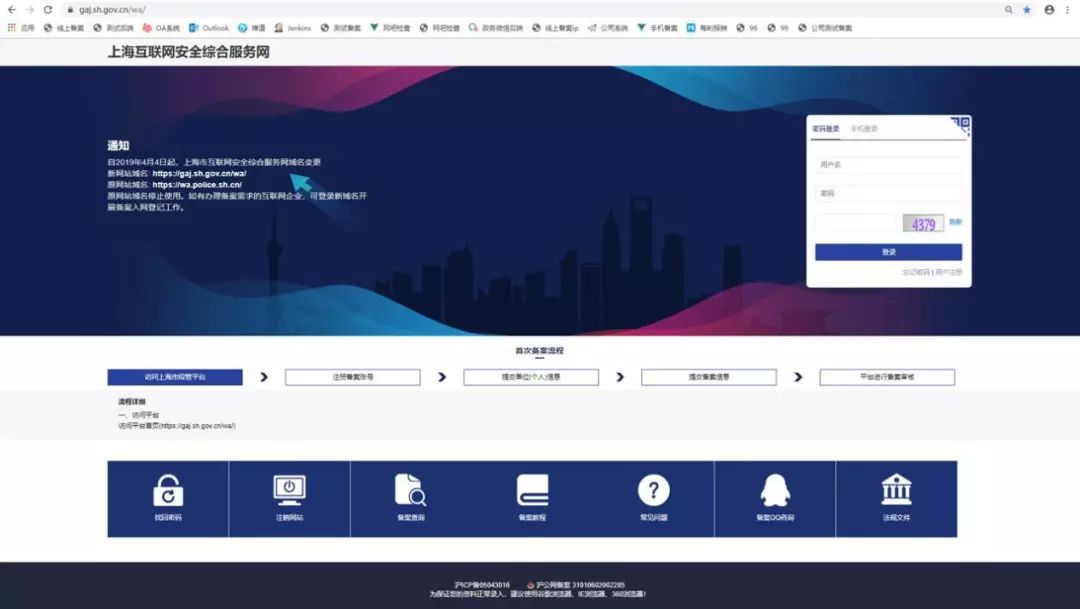Click the 4379 captcha image
The image size is (1080, 609).
pos(923,223)
